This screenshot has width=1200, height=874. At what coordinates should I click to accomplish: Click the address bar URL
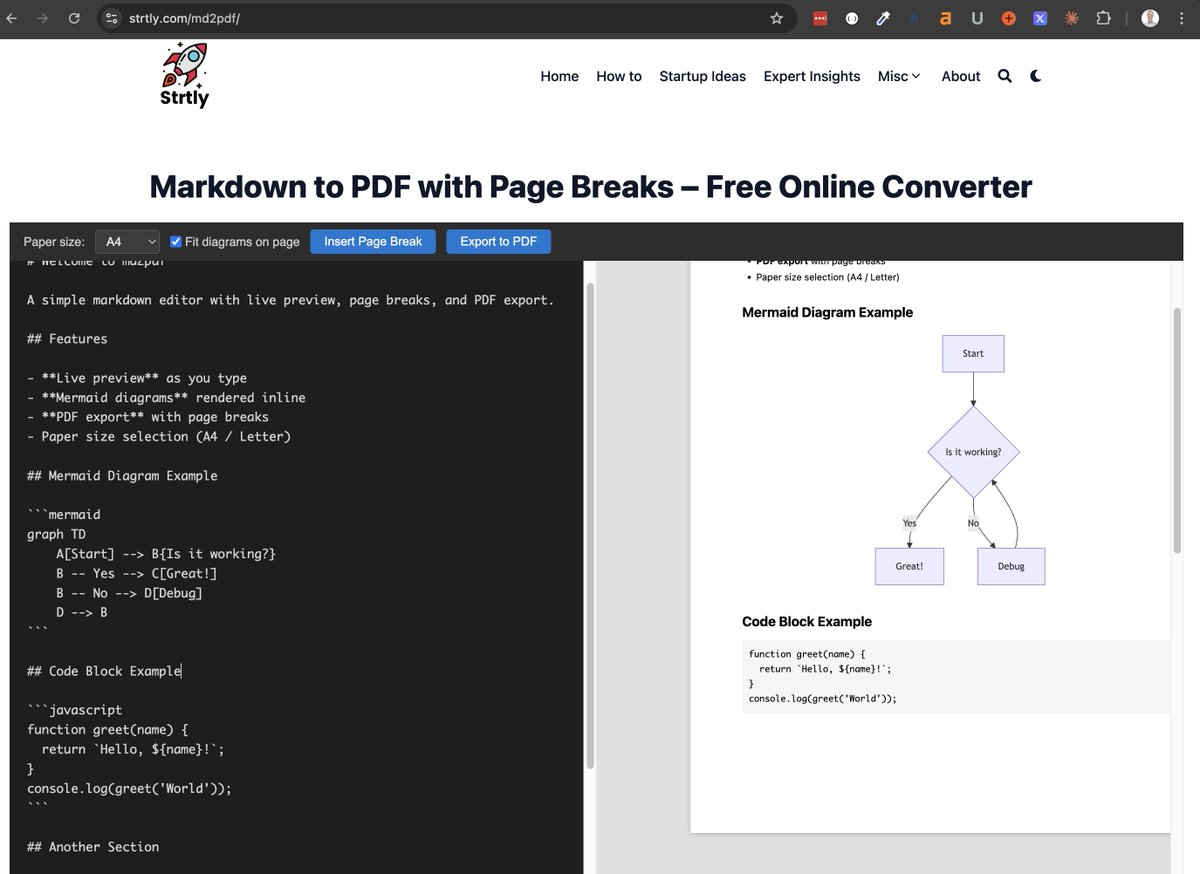tap(184, 18)
